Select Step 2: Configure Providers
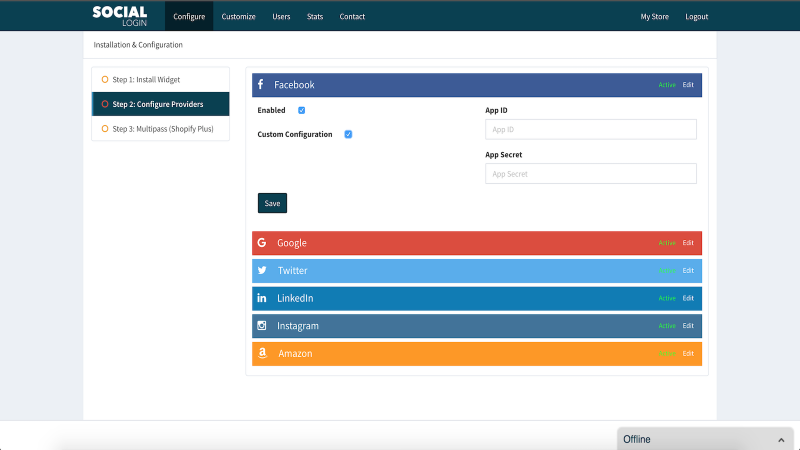 (x=160, y=104)
